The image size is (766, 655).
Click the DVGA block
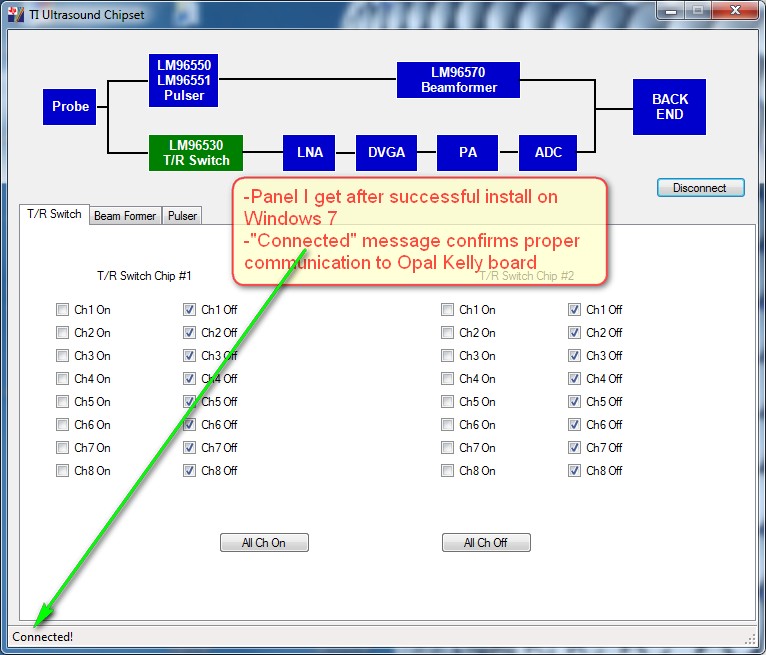click(x=386, y=152)
